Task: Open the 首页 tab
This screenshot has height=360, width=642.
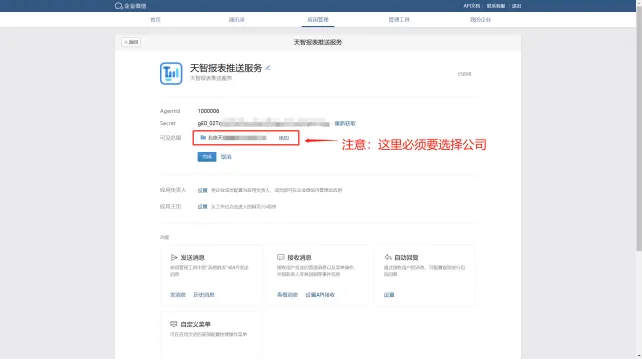Action: 155,20
